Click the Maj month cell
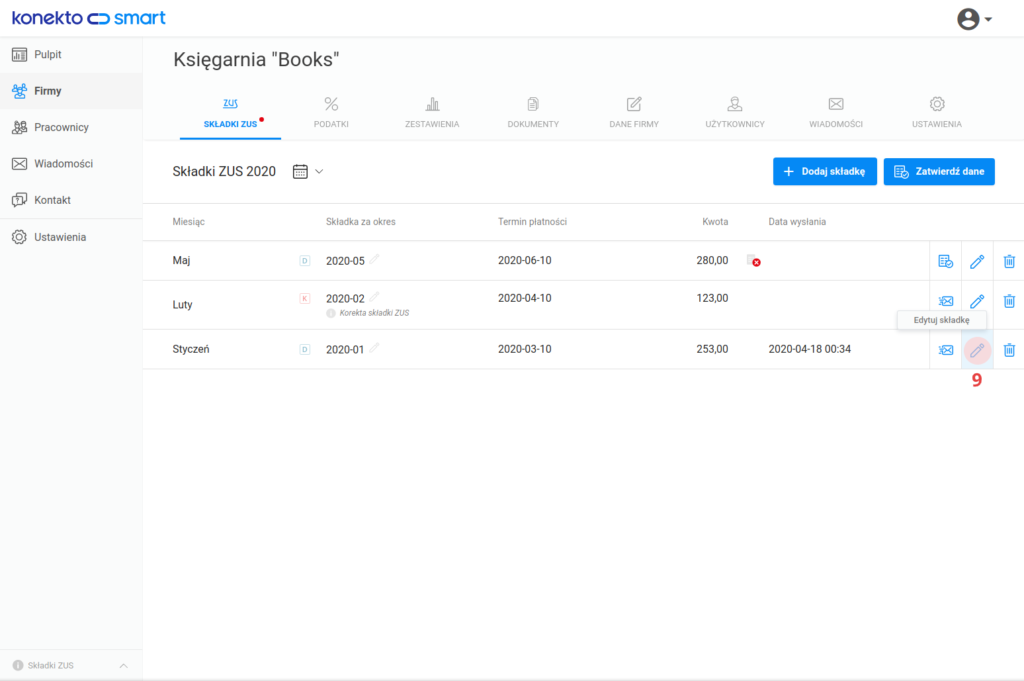 tap(182, 261)
